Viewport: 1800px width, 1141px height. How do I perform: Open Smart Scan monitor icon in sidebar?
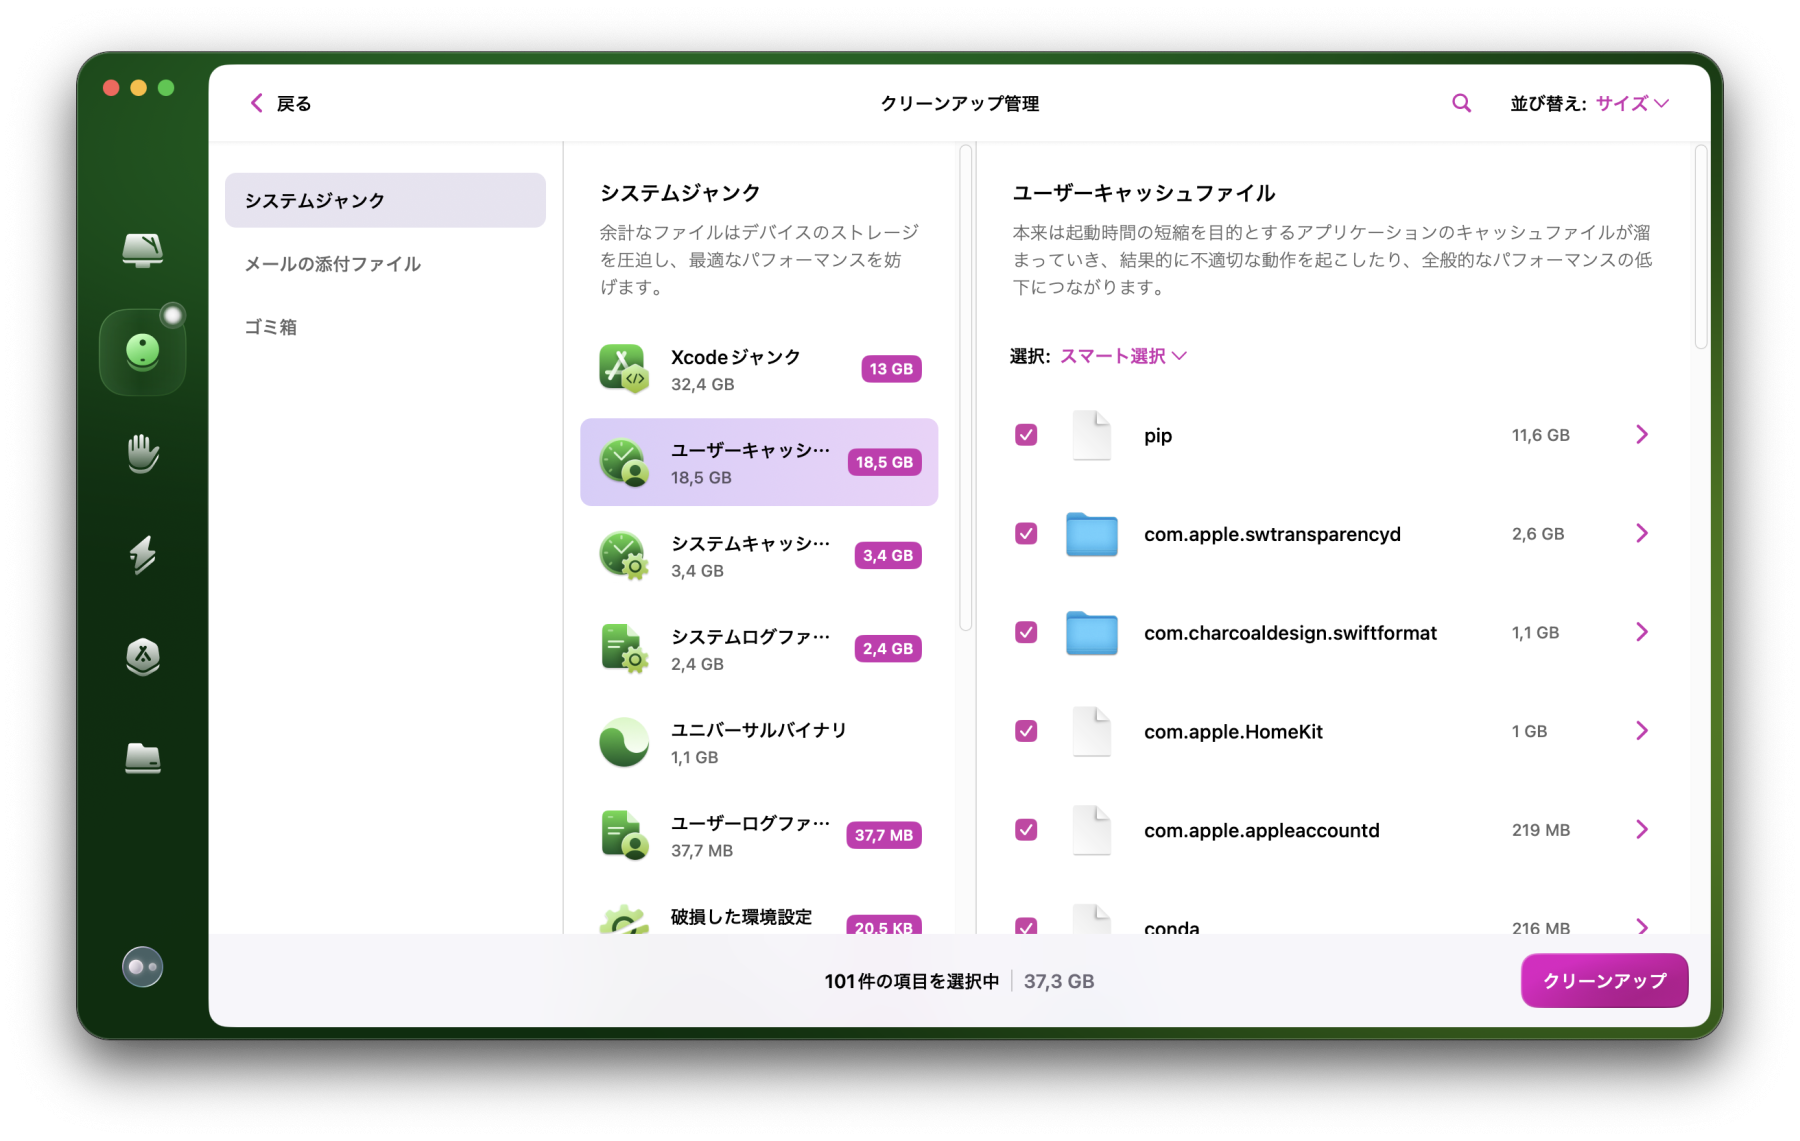tap(143, 250)
